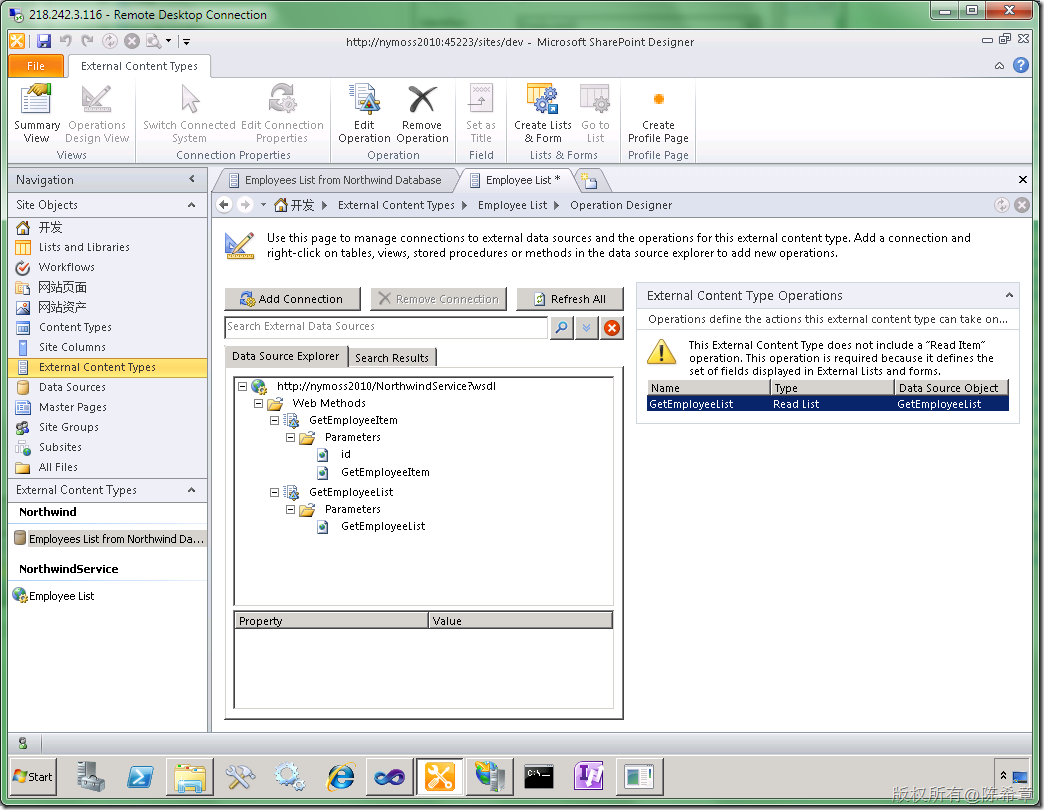Click the blue Help question mark icon
The image size is (1044, 810).
[x=1021, y=65]
